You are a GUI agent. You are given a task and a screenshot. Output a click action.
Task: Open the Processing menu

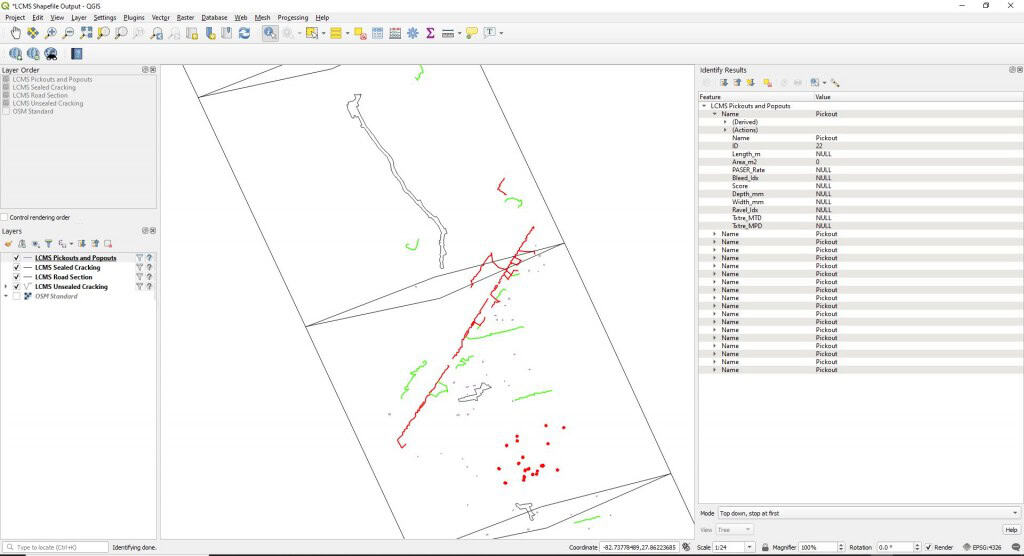(293, 18)
